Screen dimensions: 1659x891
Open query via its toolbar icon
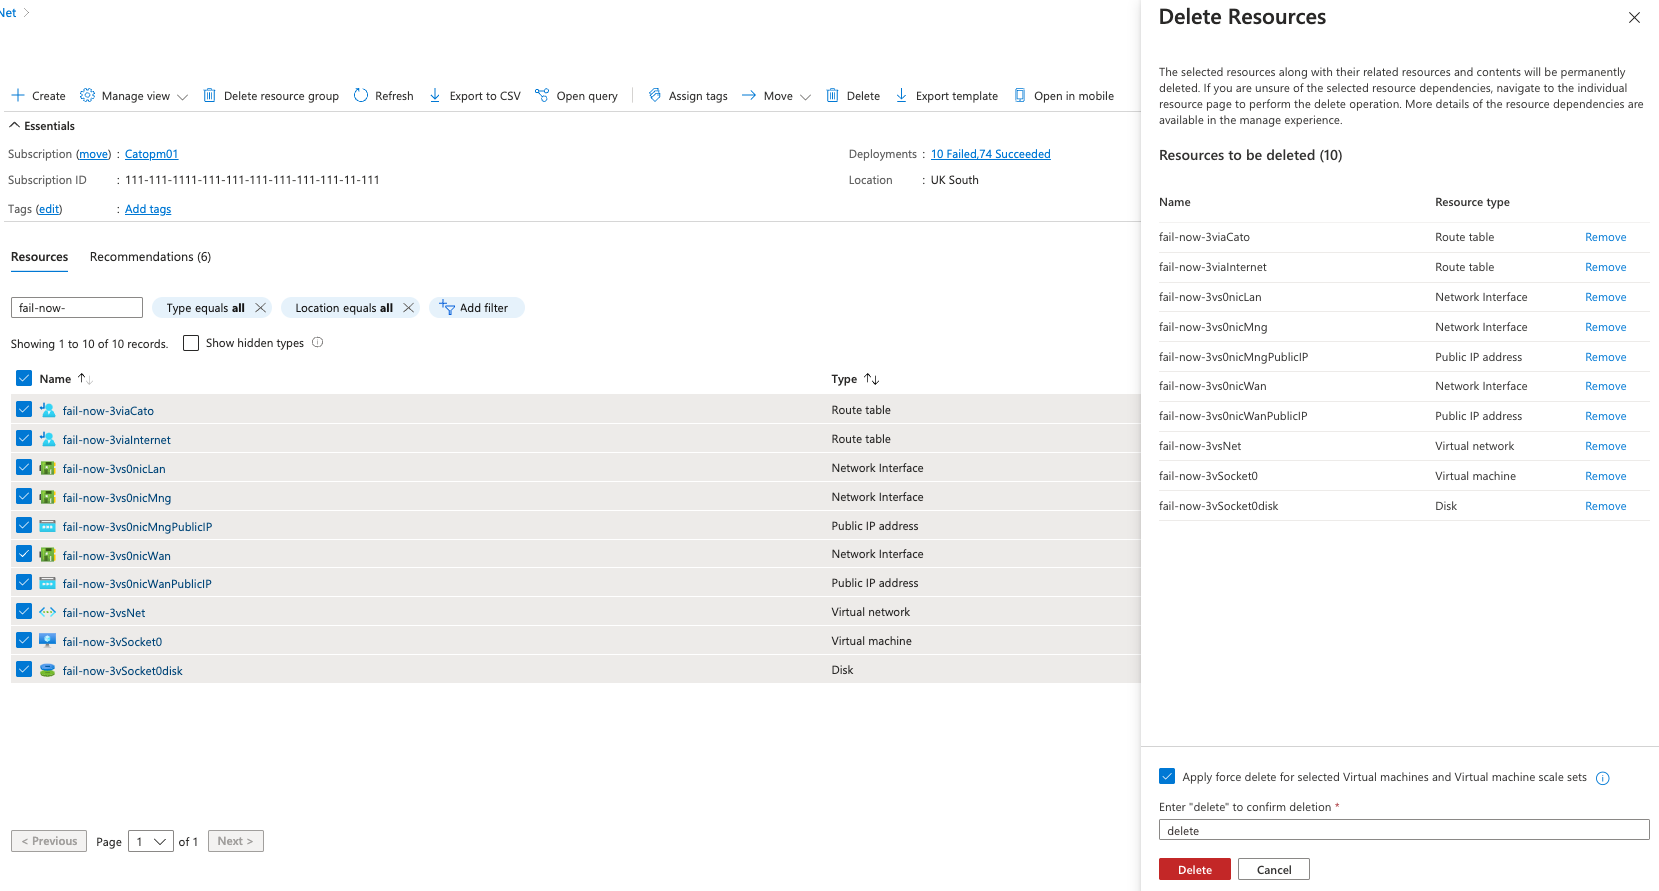click(542, 96)
